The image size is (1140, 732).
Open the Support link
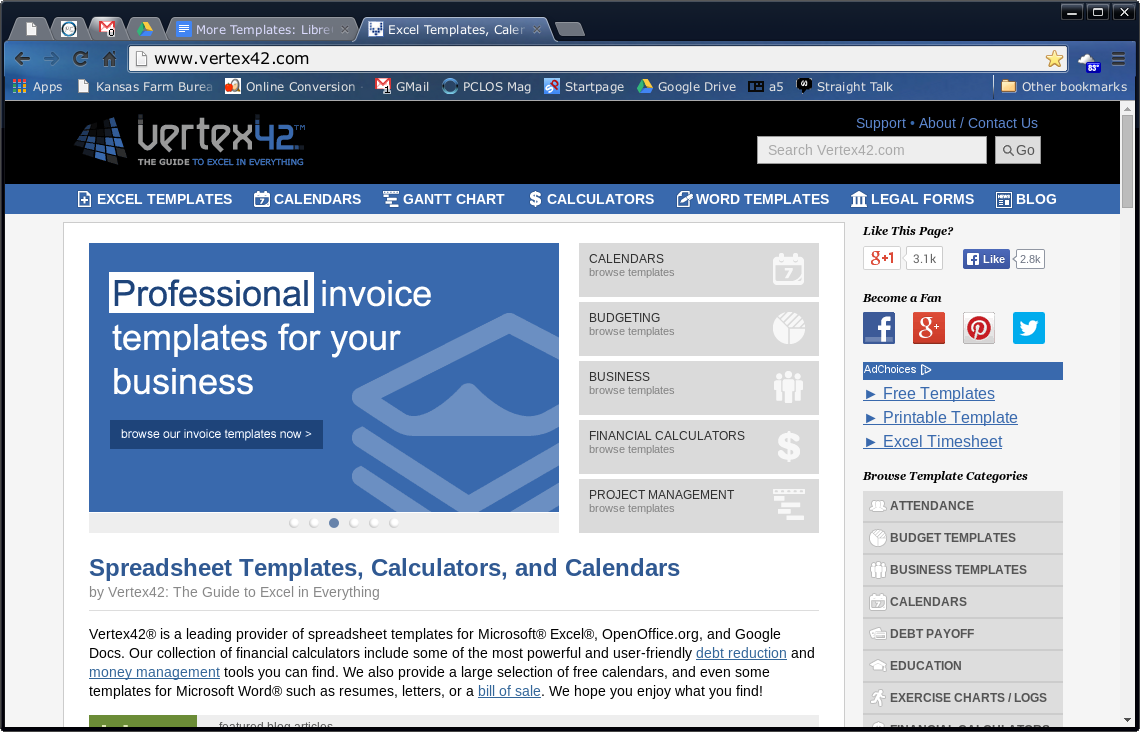[880, 123]
